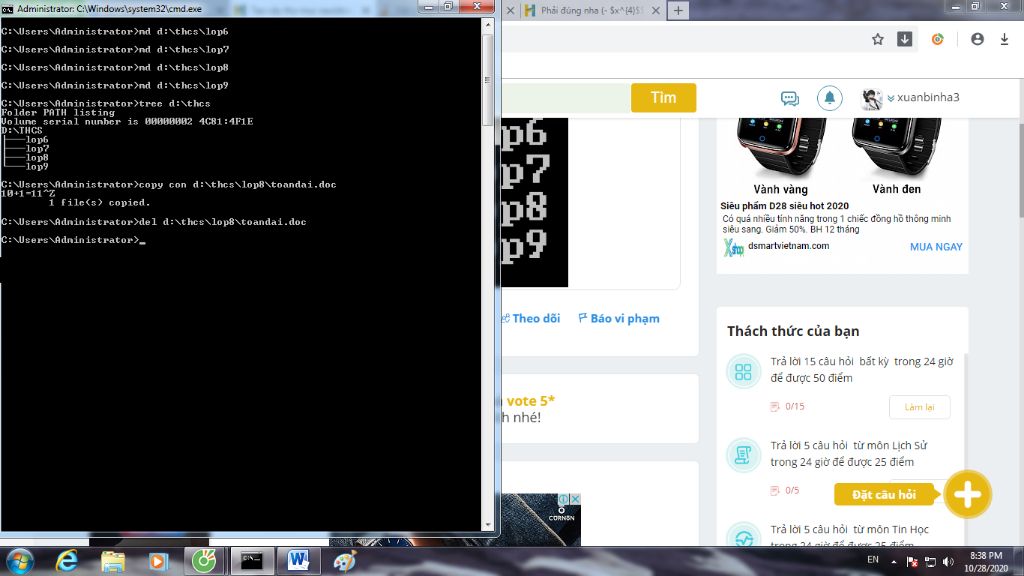Switch to Microsoft Word taskbar button

pos(298,561)
